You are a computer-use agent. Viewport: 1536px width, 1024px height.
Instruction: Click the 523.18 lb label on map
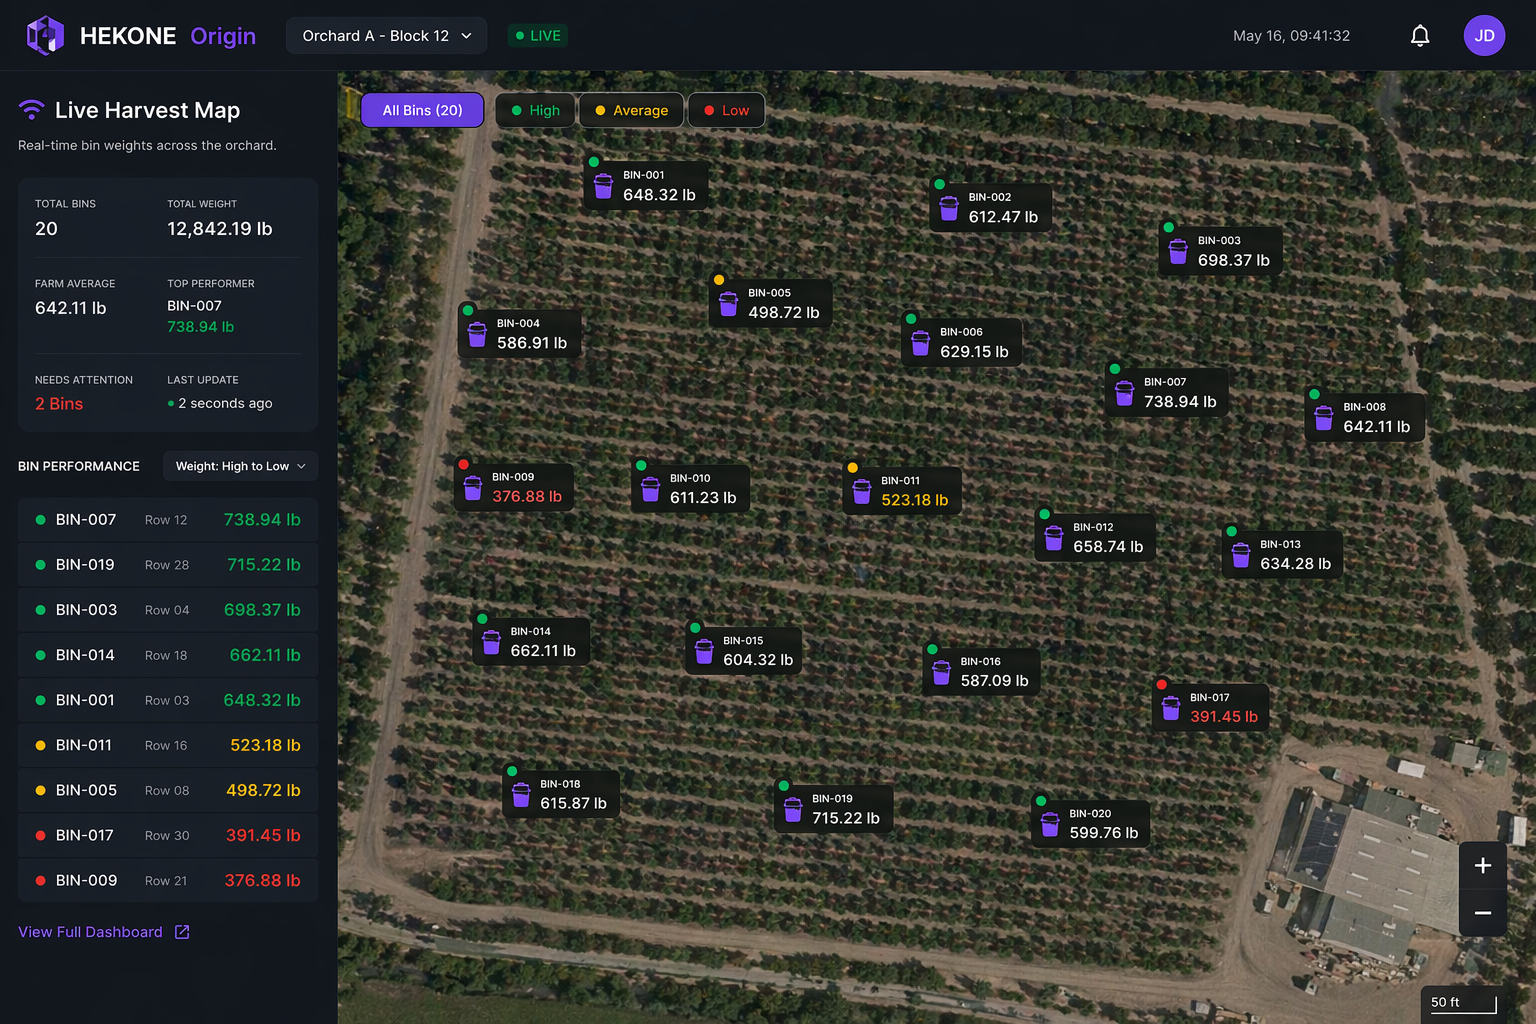point(914,500)
